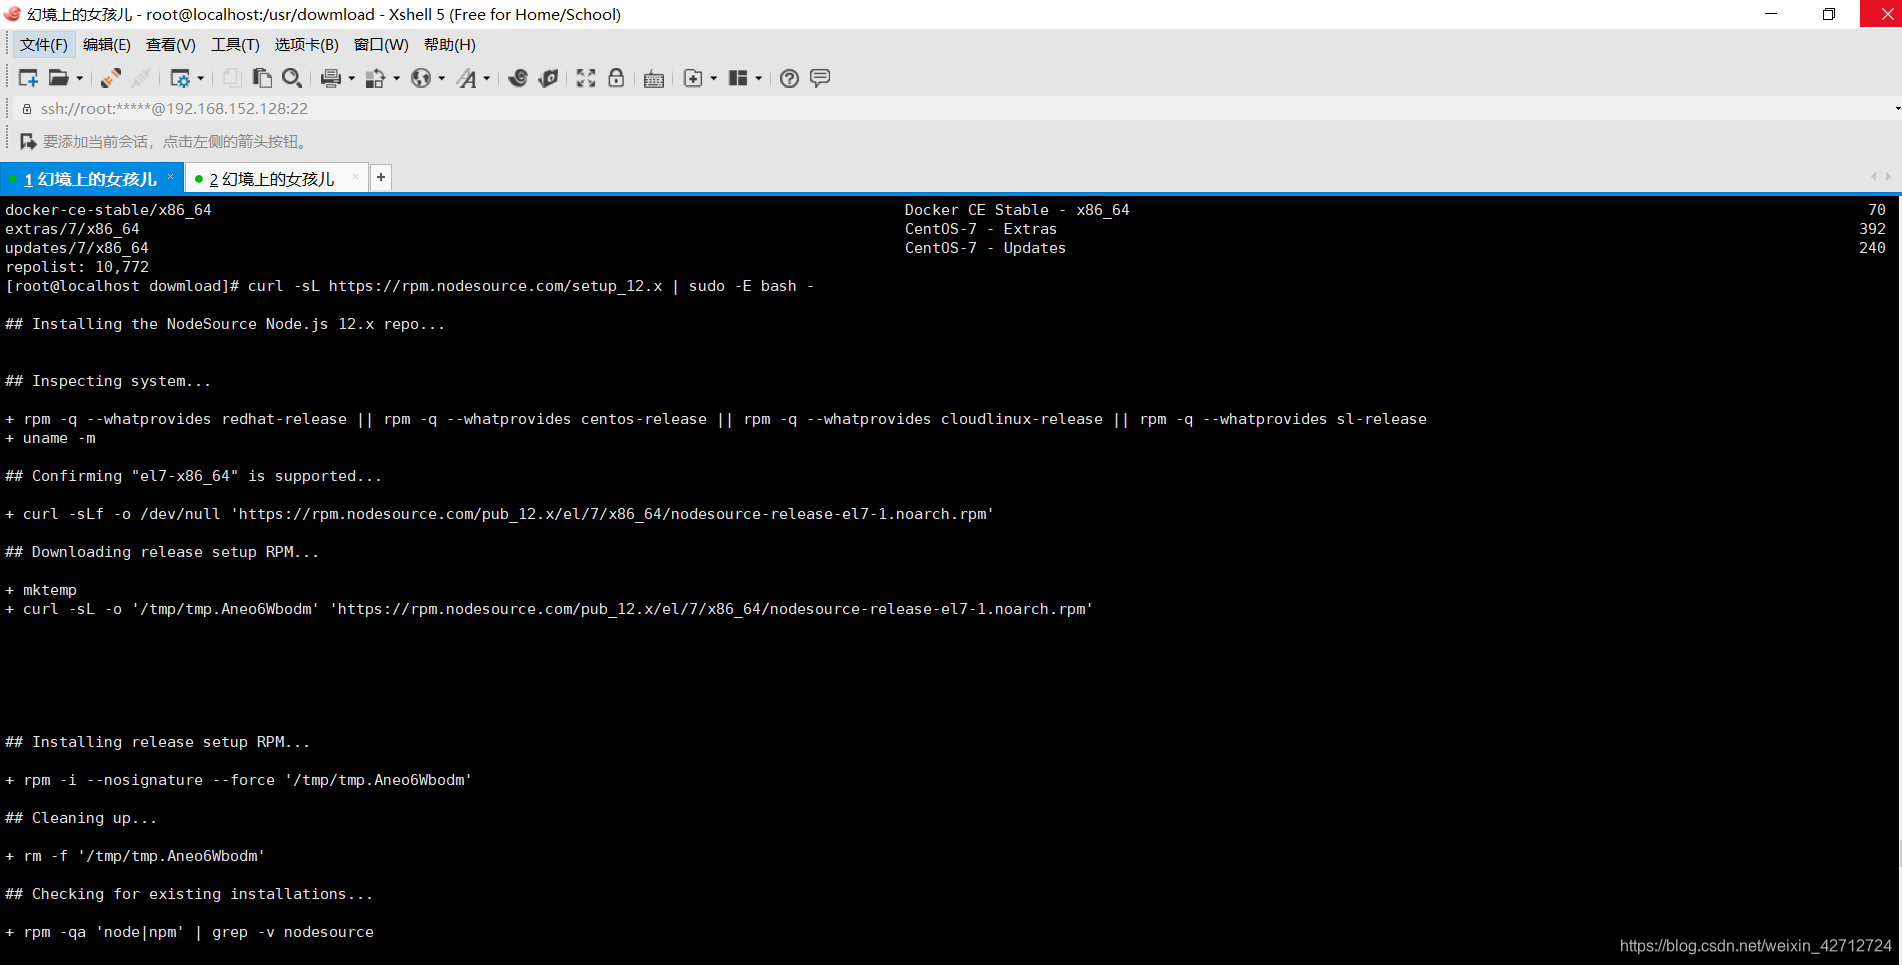Click the Xshell app icon in title bar
This screenshot has height=965, width=1902.
[12, 14]
